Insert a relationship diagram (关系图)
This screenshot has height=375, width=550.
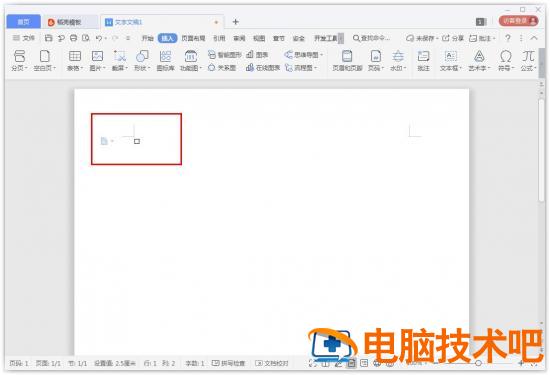[x=222, y=68]
